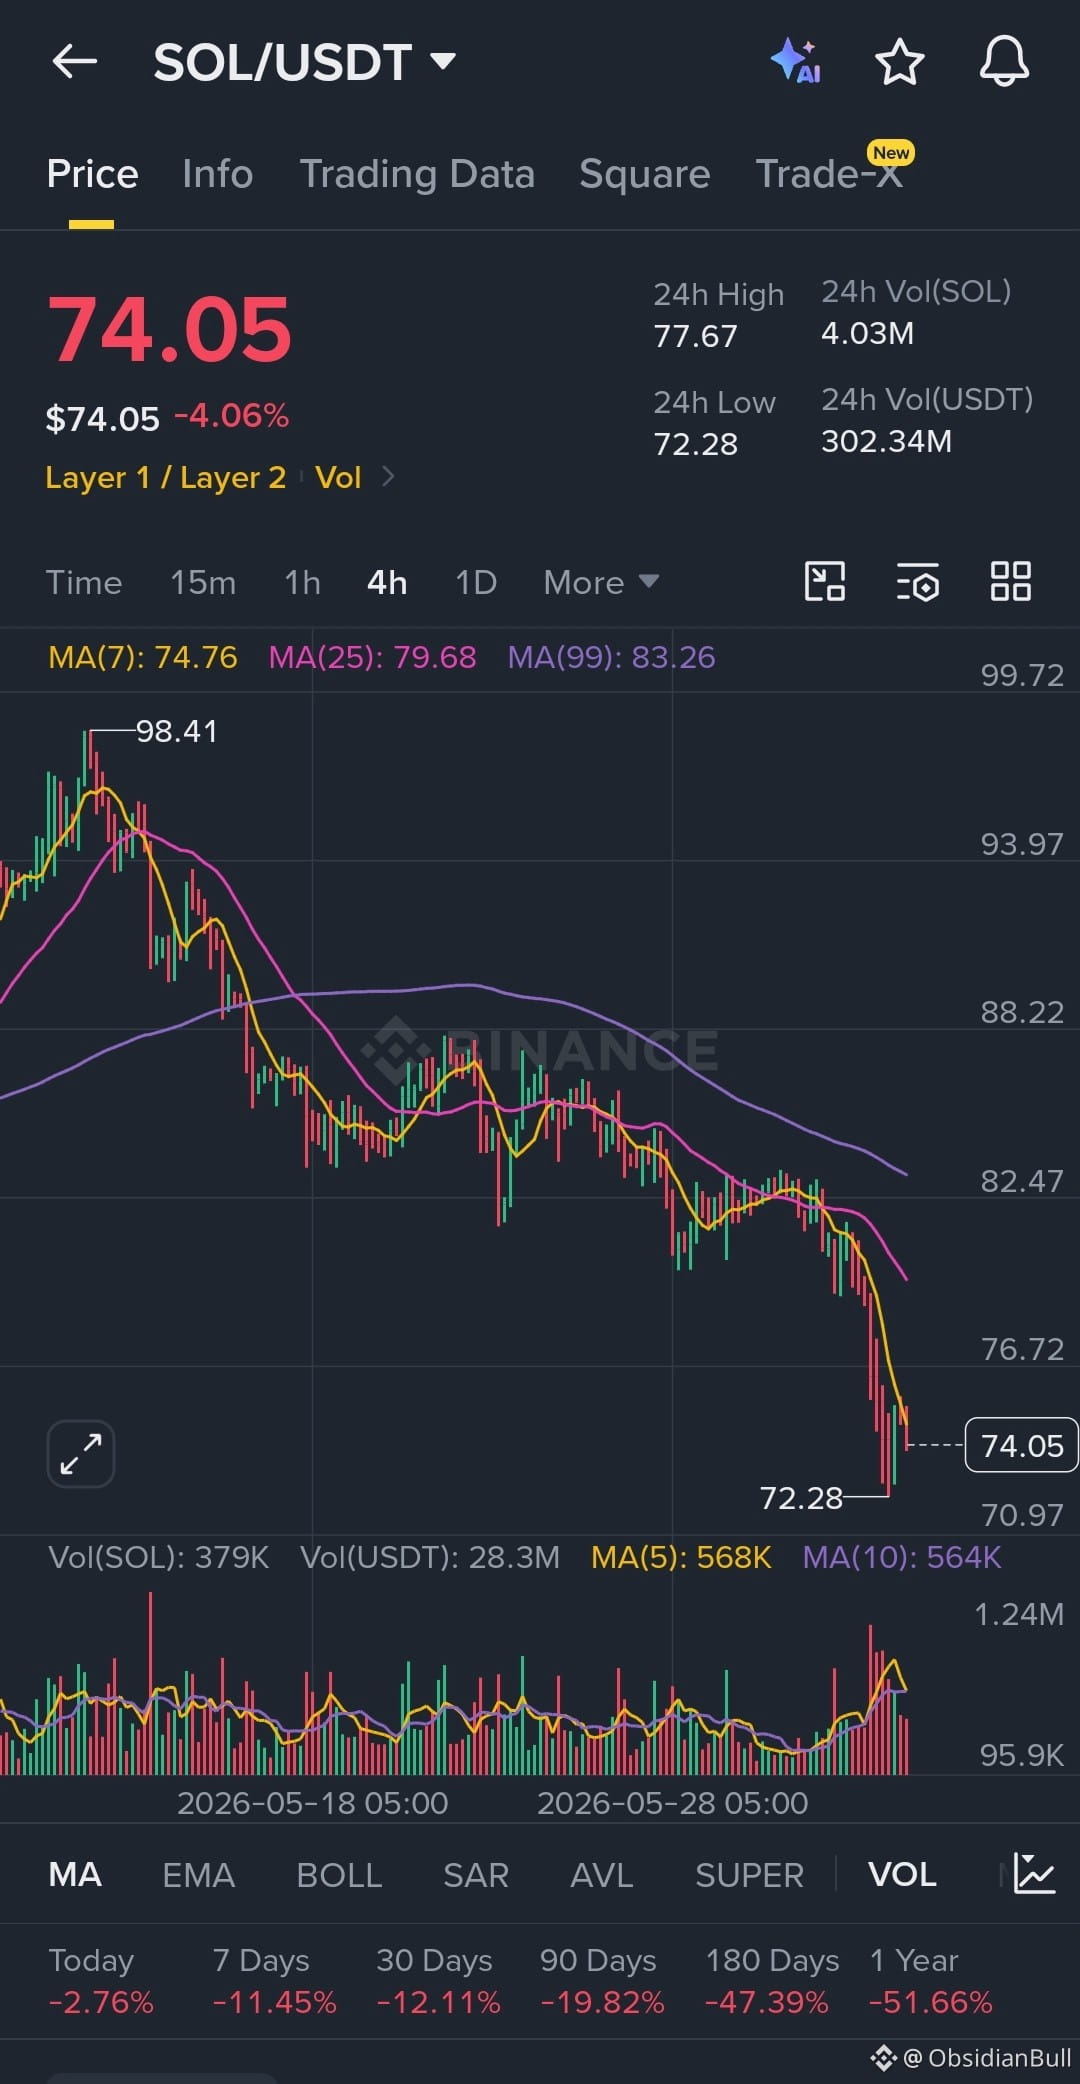
Task: Tap the 7 Days -11.45% performance
Action: [x=274, y=1980]
